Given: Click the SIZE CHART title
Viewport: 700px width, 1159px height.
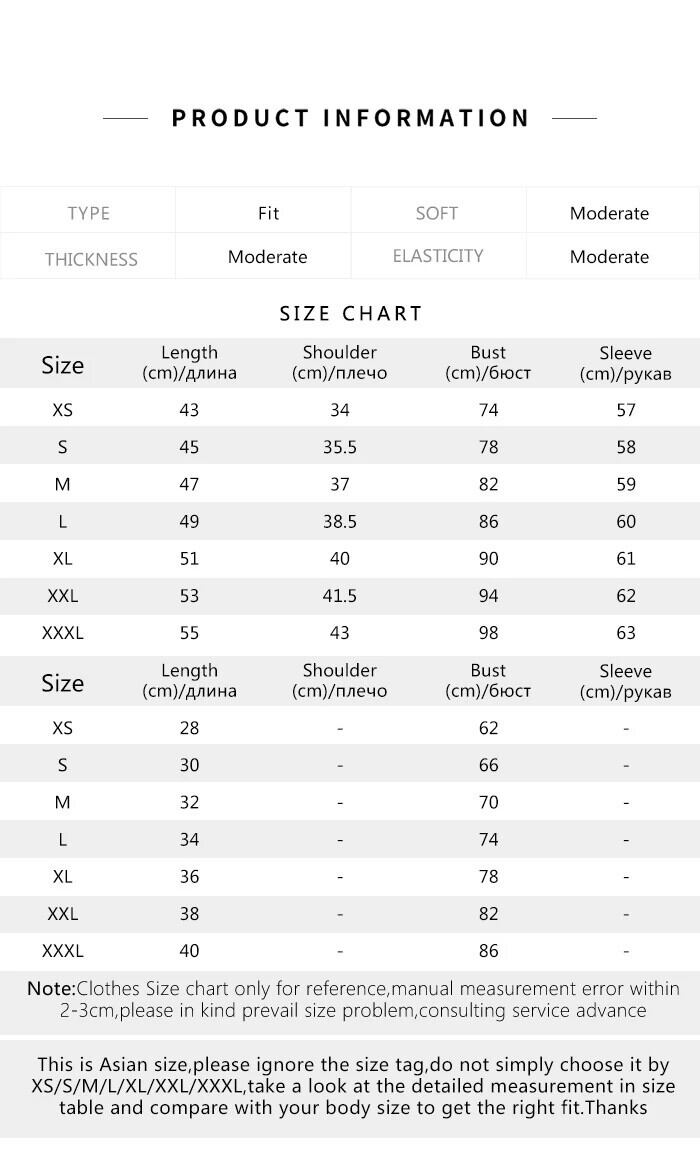Looking at the screenshot, I should click(x=351, y=314).
